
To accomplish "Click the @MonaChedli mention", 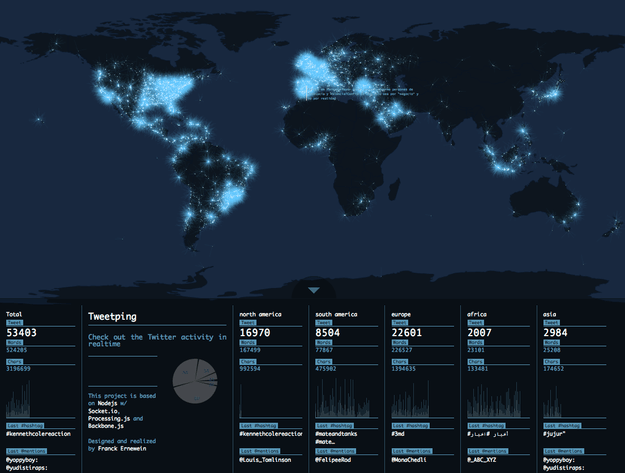I will click(409, 459).
